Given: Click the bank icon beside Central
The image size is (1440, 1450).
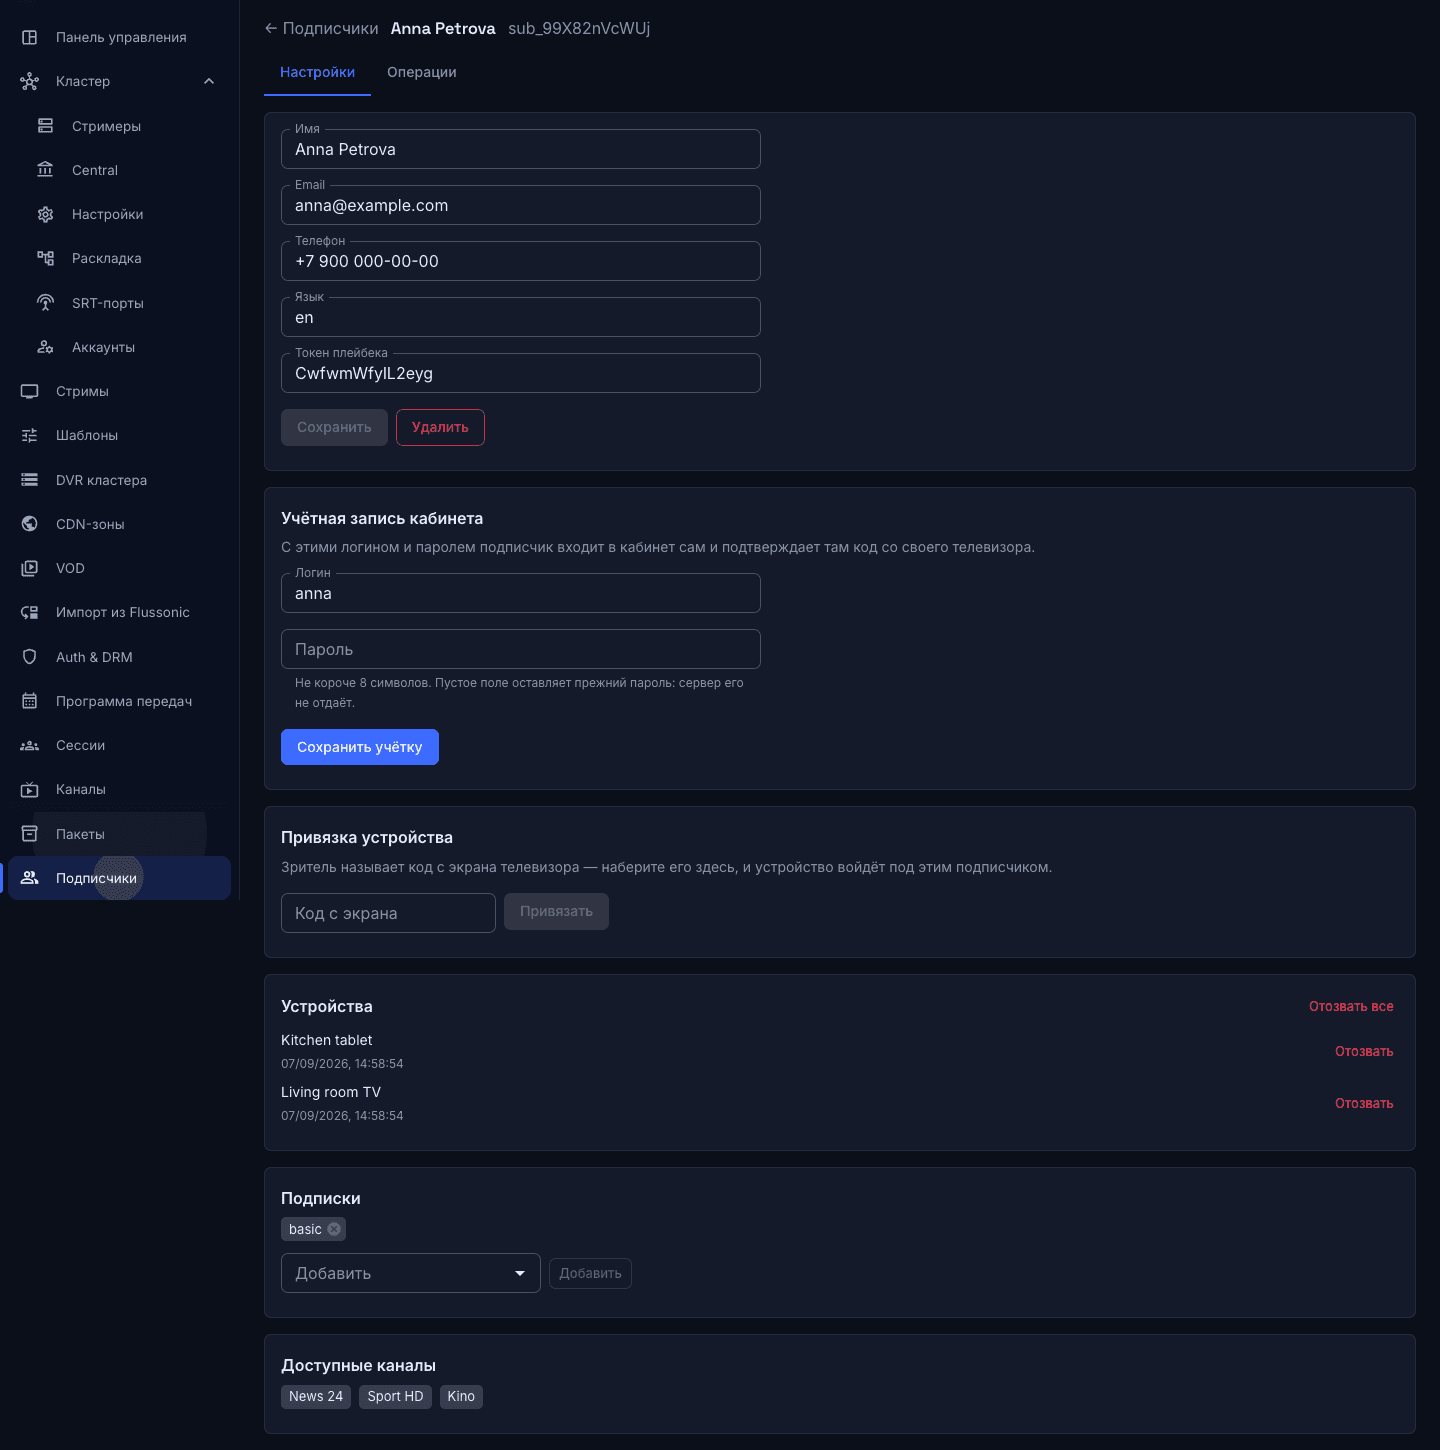Looking at the screenshot, I should (45, 170).
